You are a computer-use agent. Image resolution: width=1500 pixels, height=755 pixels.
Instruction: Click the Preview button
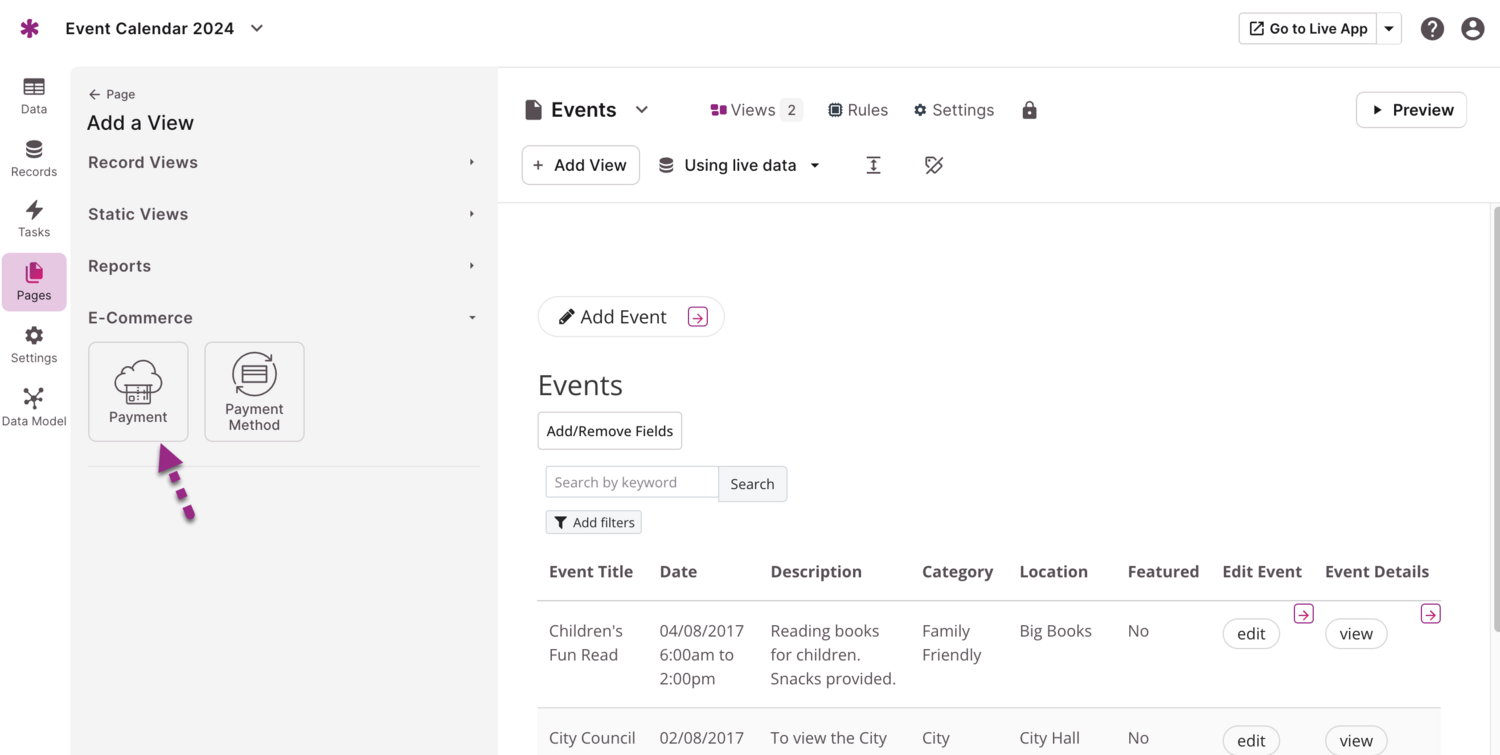(x=1411, y=109)
